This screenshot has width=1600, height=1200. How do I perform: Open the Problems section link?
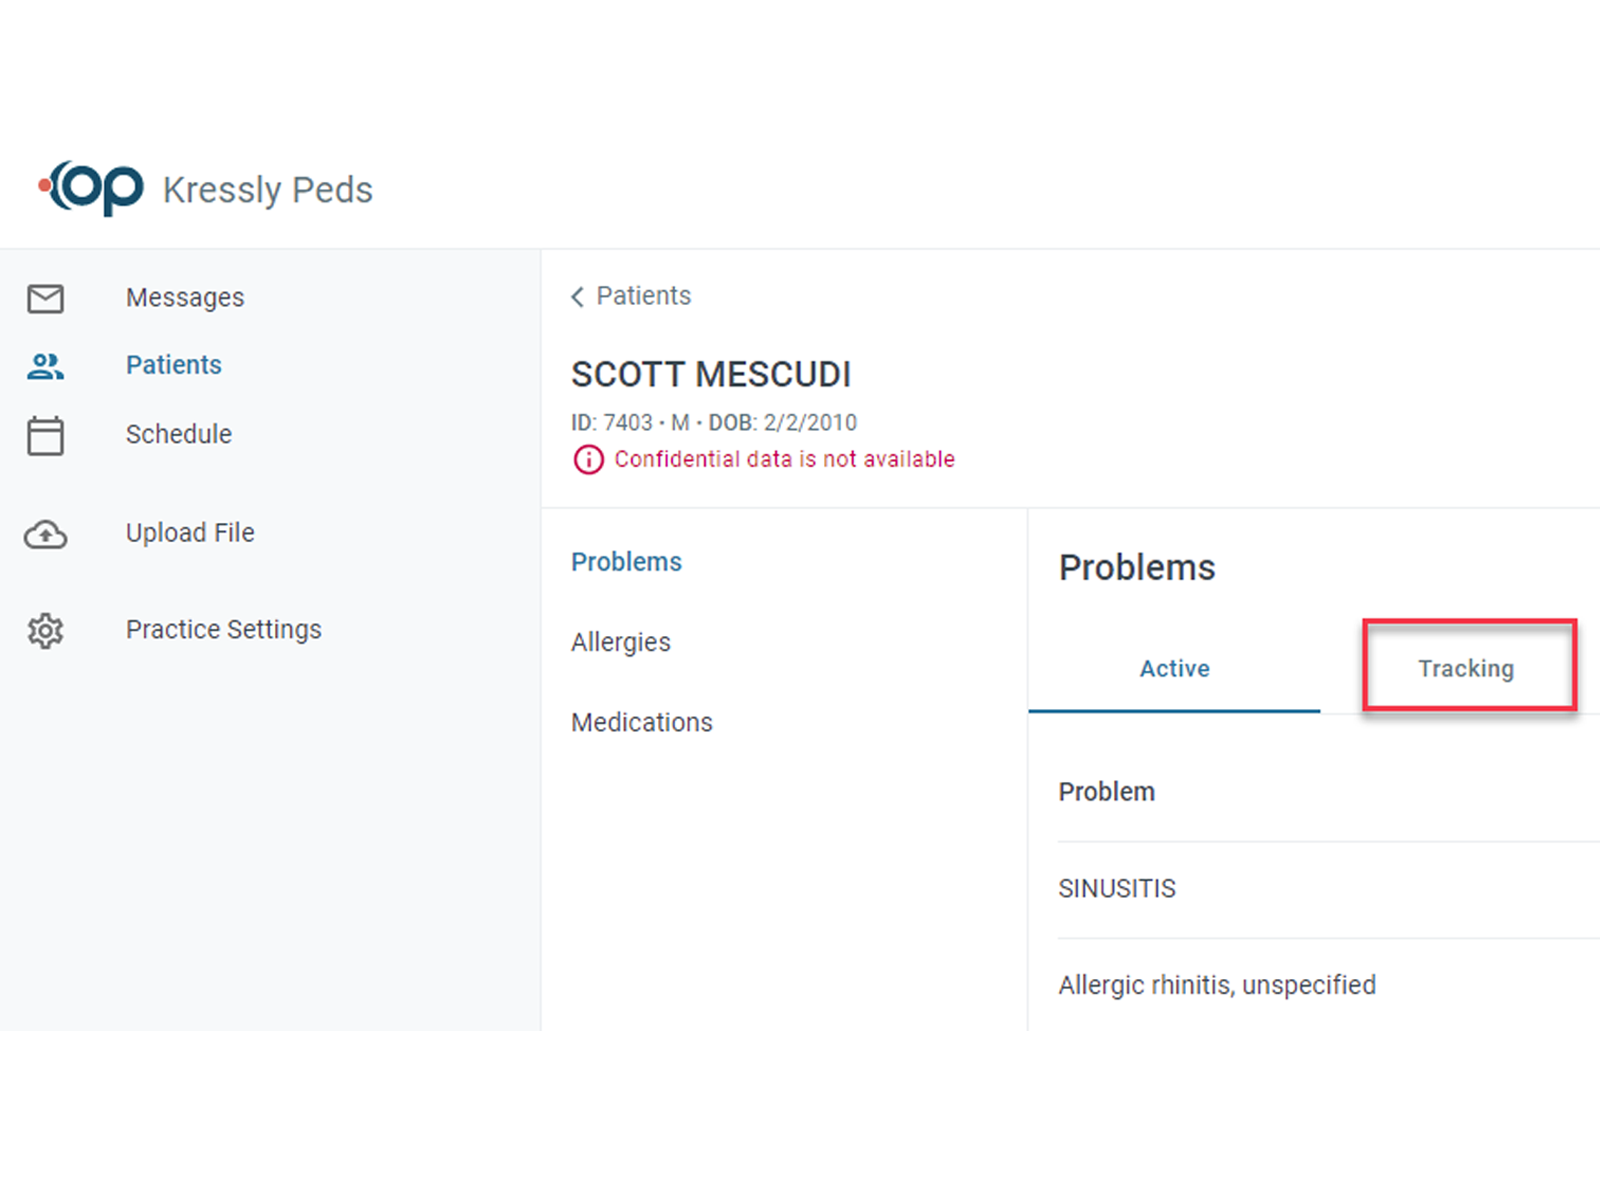coord(626,562)
